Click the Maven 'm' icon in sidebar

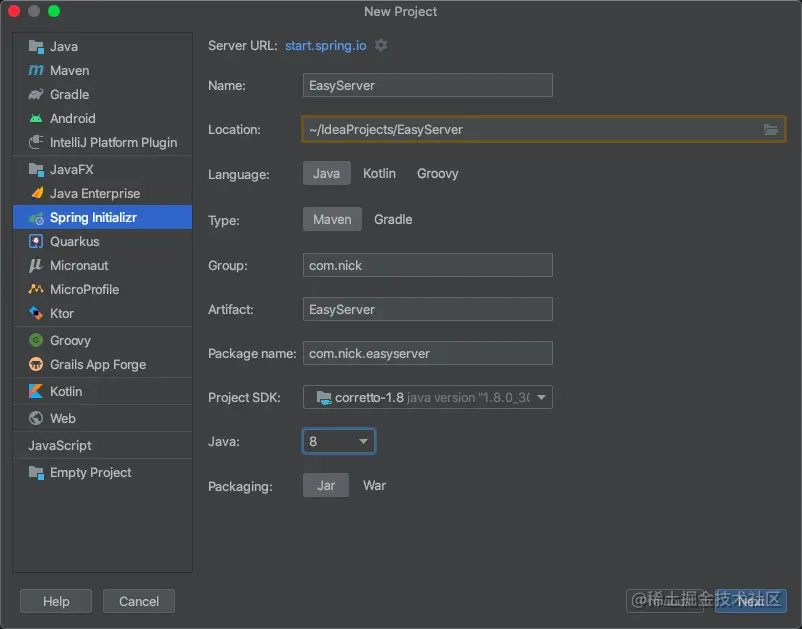click(36, 71)
